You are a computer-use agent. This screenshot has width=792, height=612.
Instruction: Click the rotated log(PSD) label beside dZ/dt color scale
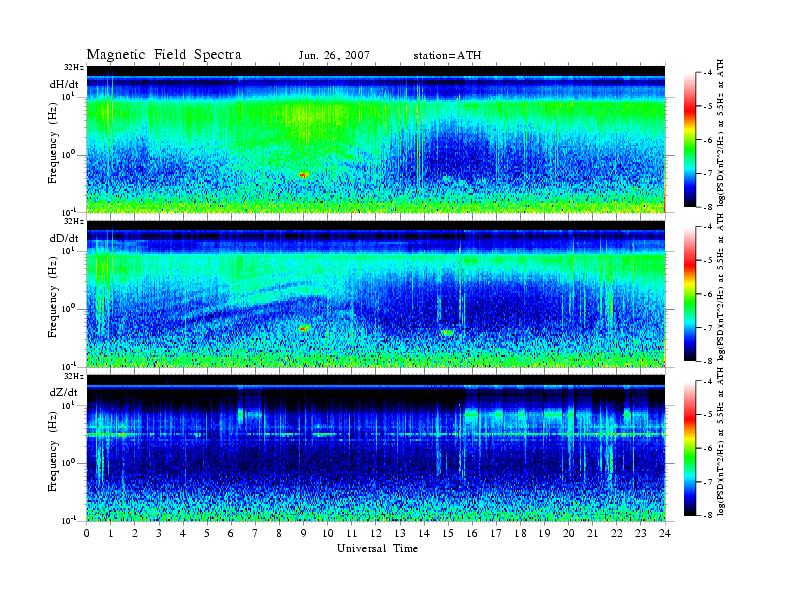(x=721, y=441)
